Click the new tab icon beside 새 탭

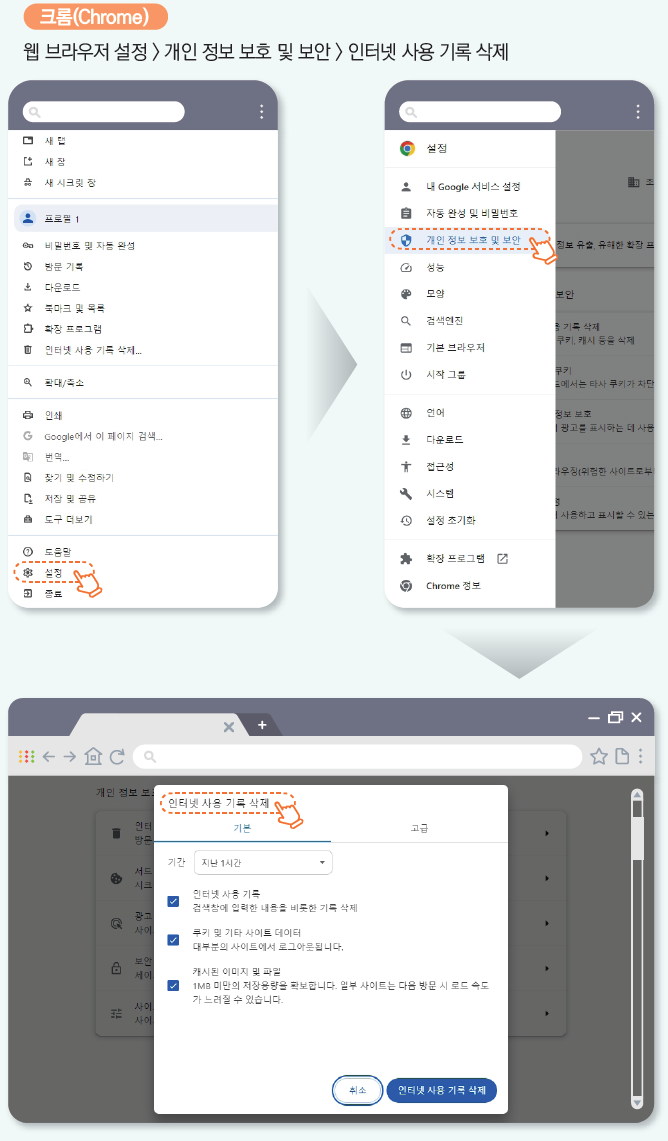click(x=28, y=140)
